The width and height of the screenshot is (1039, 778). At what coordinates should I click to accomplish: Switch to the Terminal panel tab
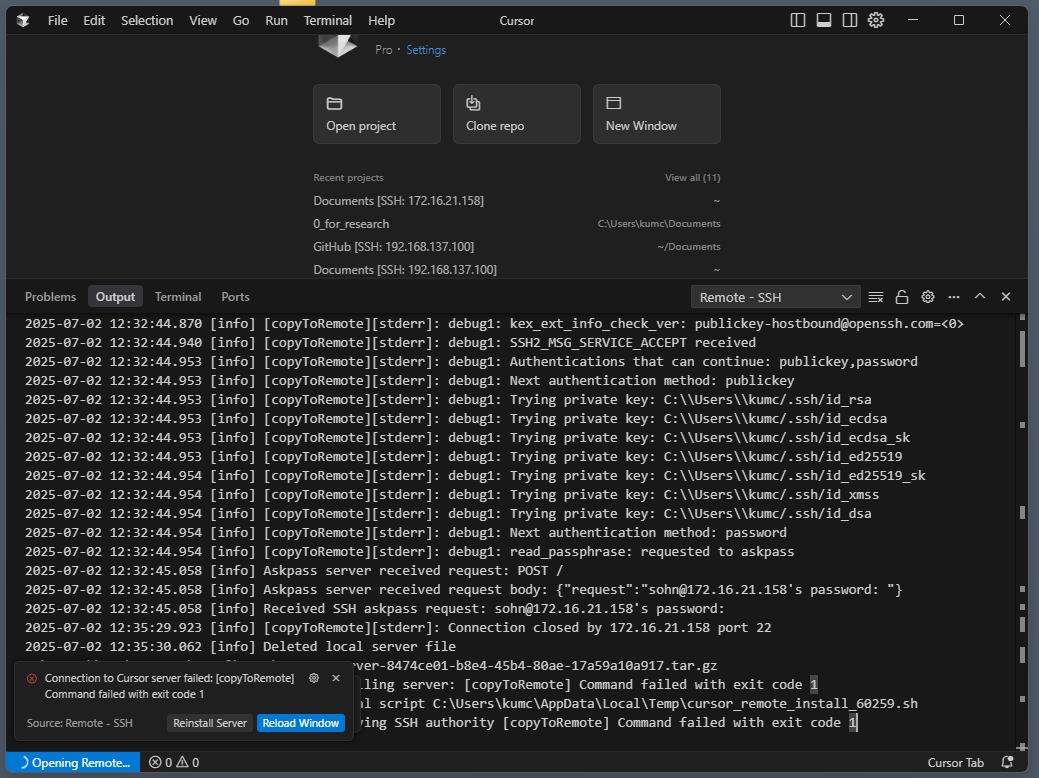pyautogui.click(x=178, y=297)
